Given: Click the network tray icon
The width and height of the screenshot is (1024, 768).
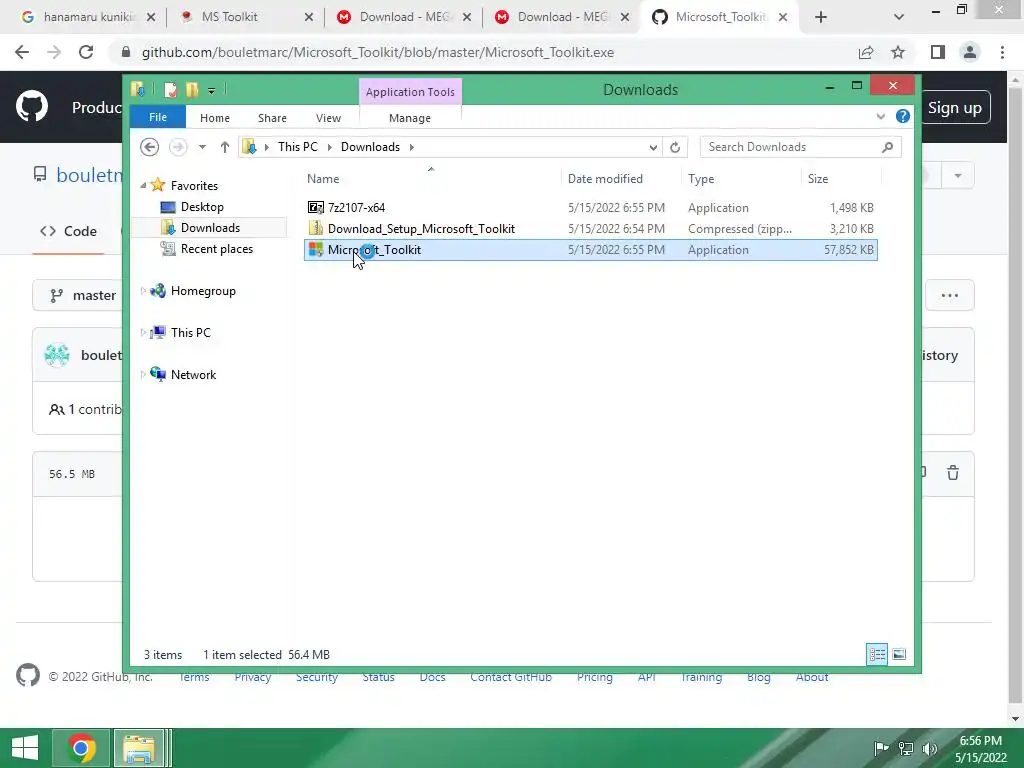Looking at the screenshot, I should [906, 748].
